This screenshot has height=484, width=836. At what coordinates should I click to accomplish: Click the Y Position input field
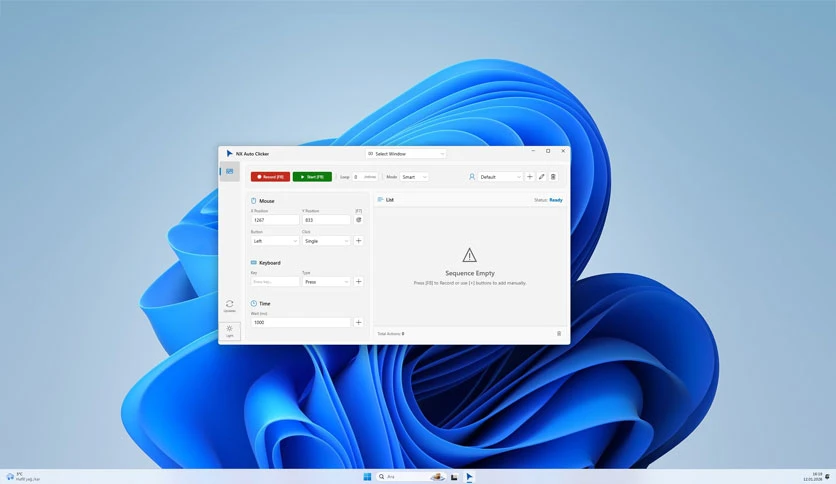pos(326,220)
